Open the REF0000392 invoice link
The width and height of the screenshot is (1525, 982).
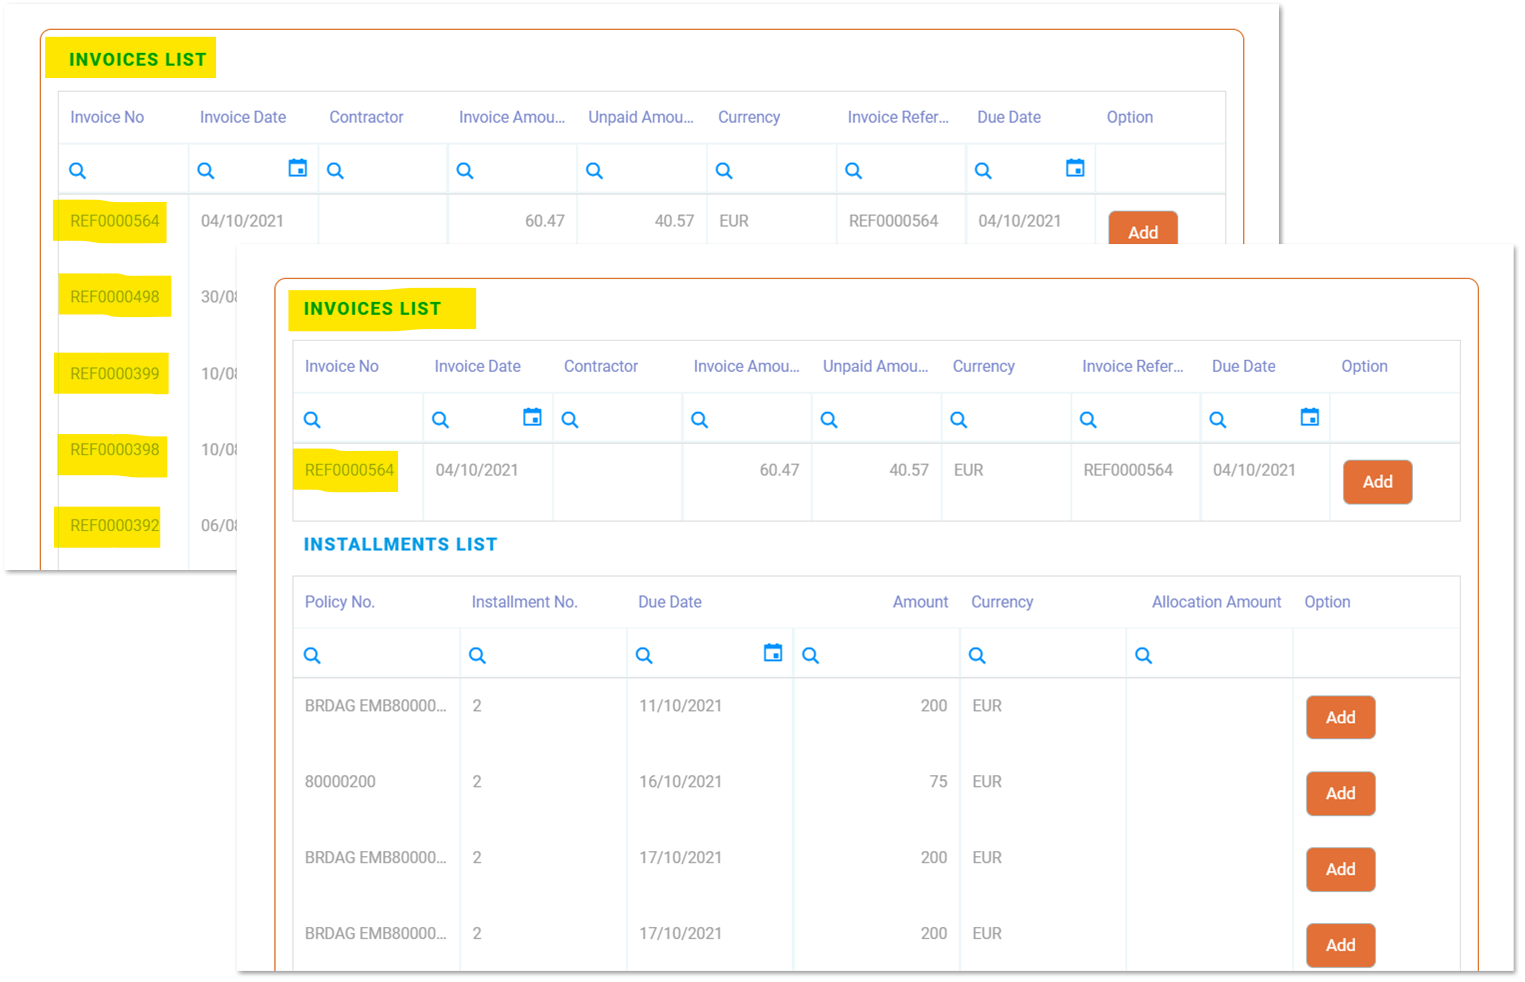point(114,526)
